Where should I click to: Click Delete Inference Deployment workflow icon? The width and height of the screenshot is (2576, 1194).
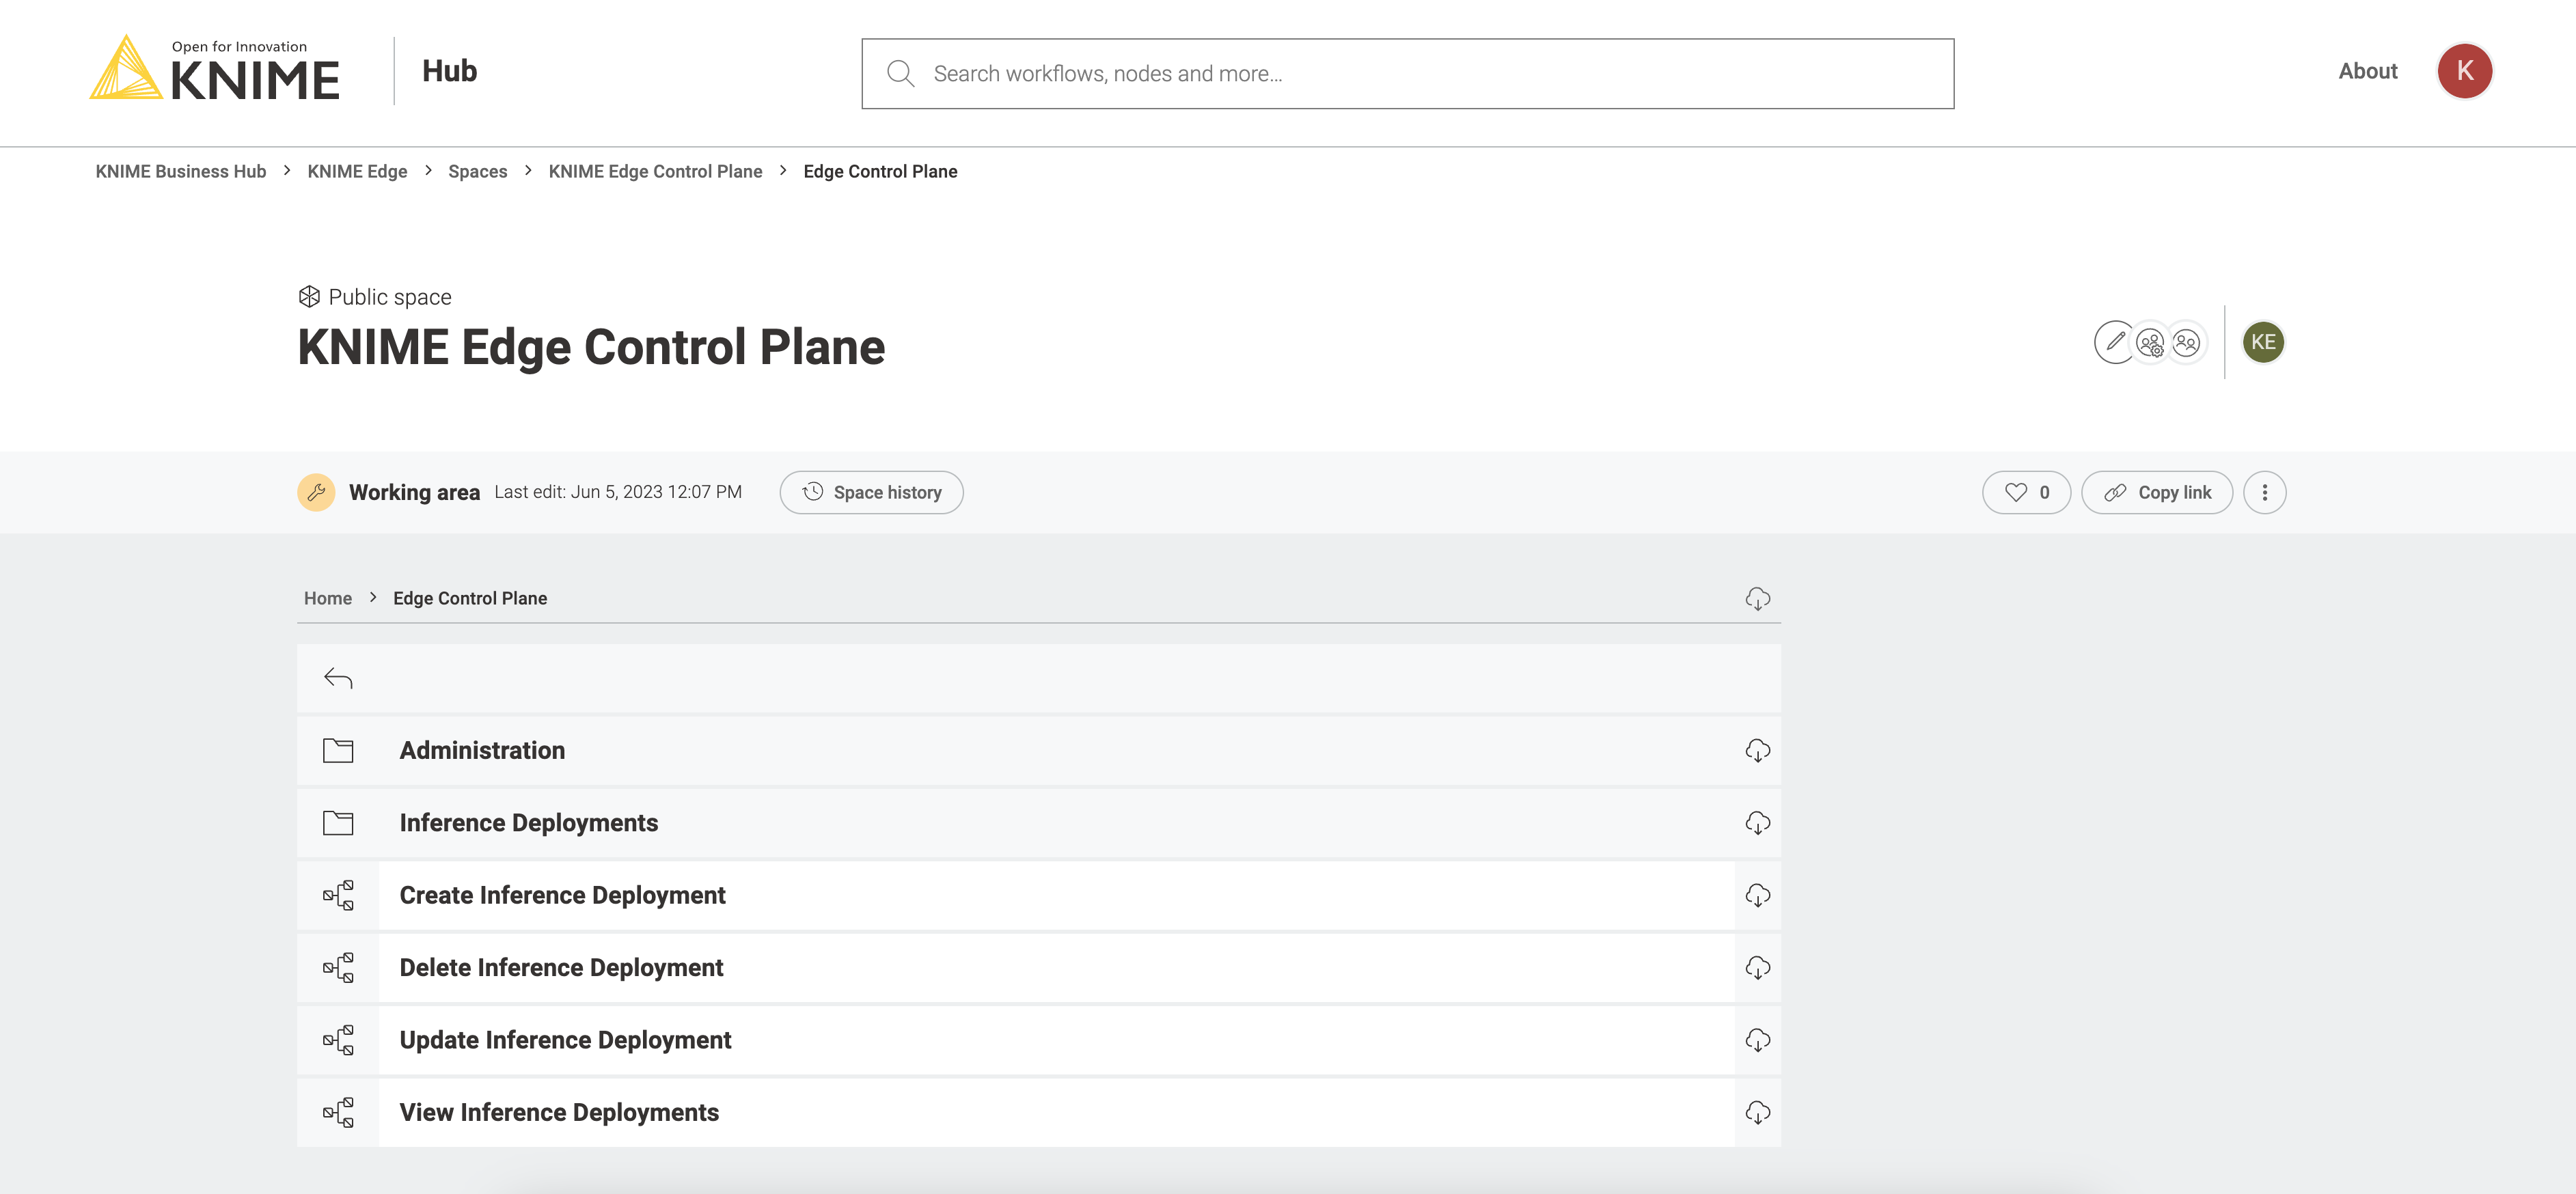click(x=338, y=967)
